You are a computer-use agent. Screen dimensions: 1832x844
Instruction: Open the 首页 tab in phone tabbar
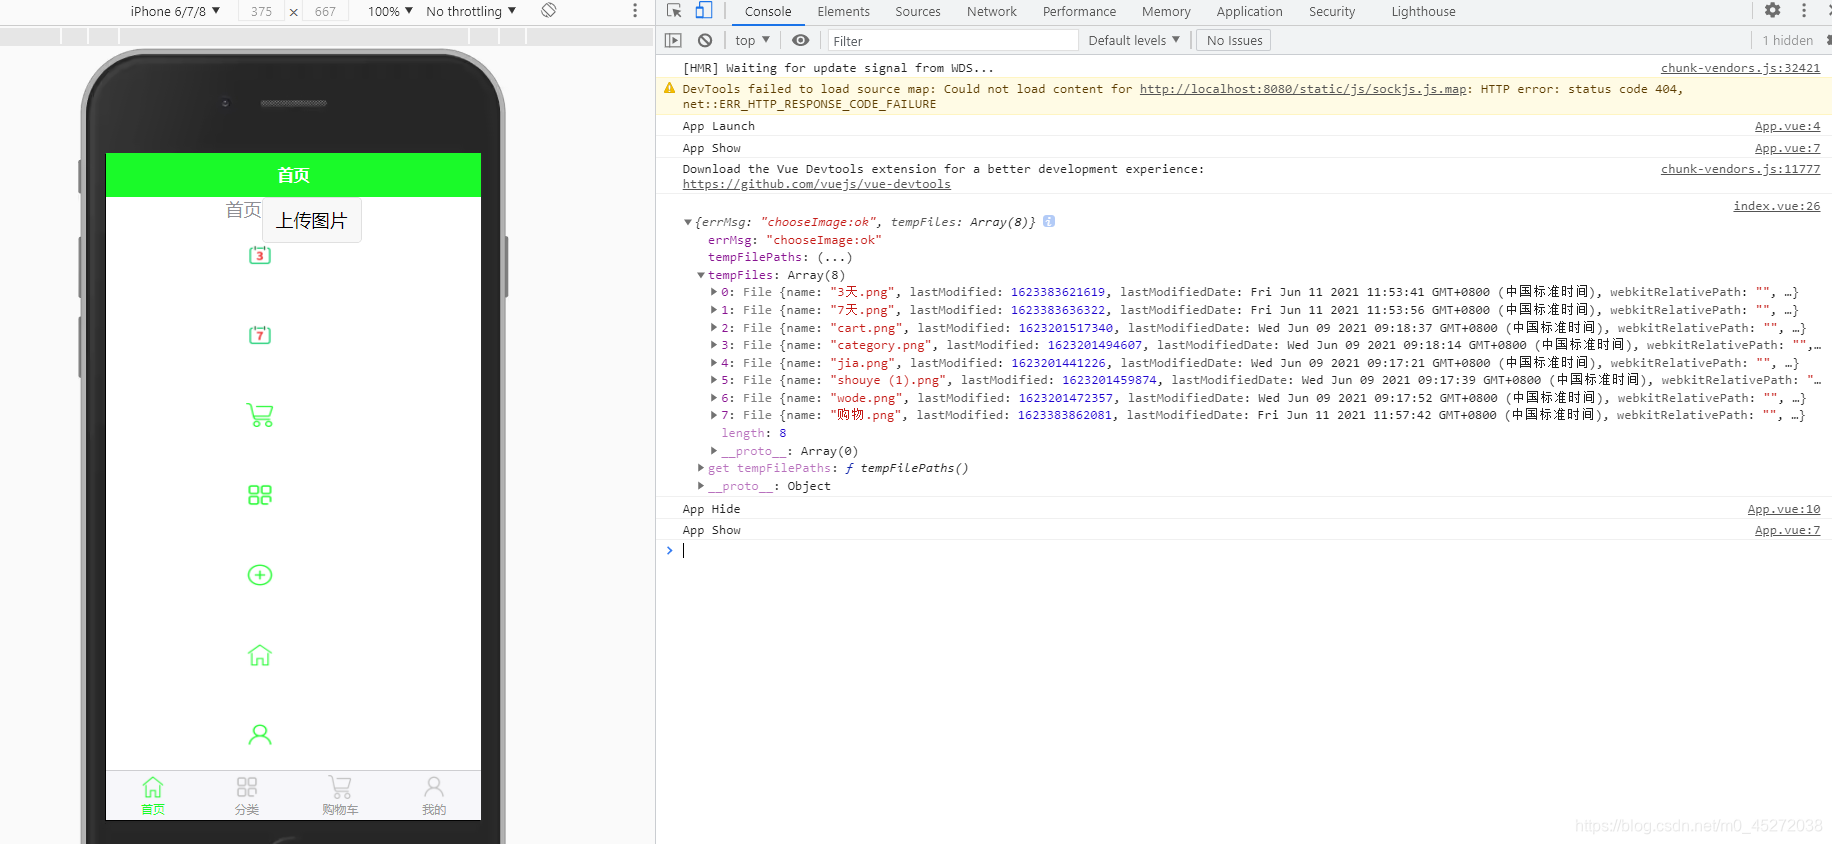(153, 796)
